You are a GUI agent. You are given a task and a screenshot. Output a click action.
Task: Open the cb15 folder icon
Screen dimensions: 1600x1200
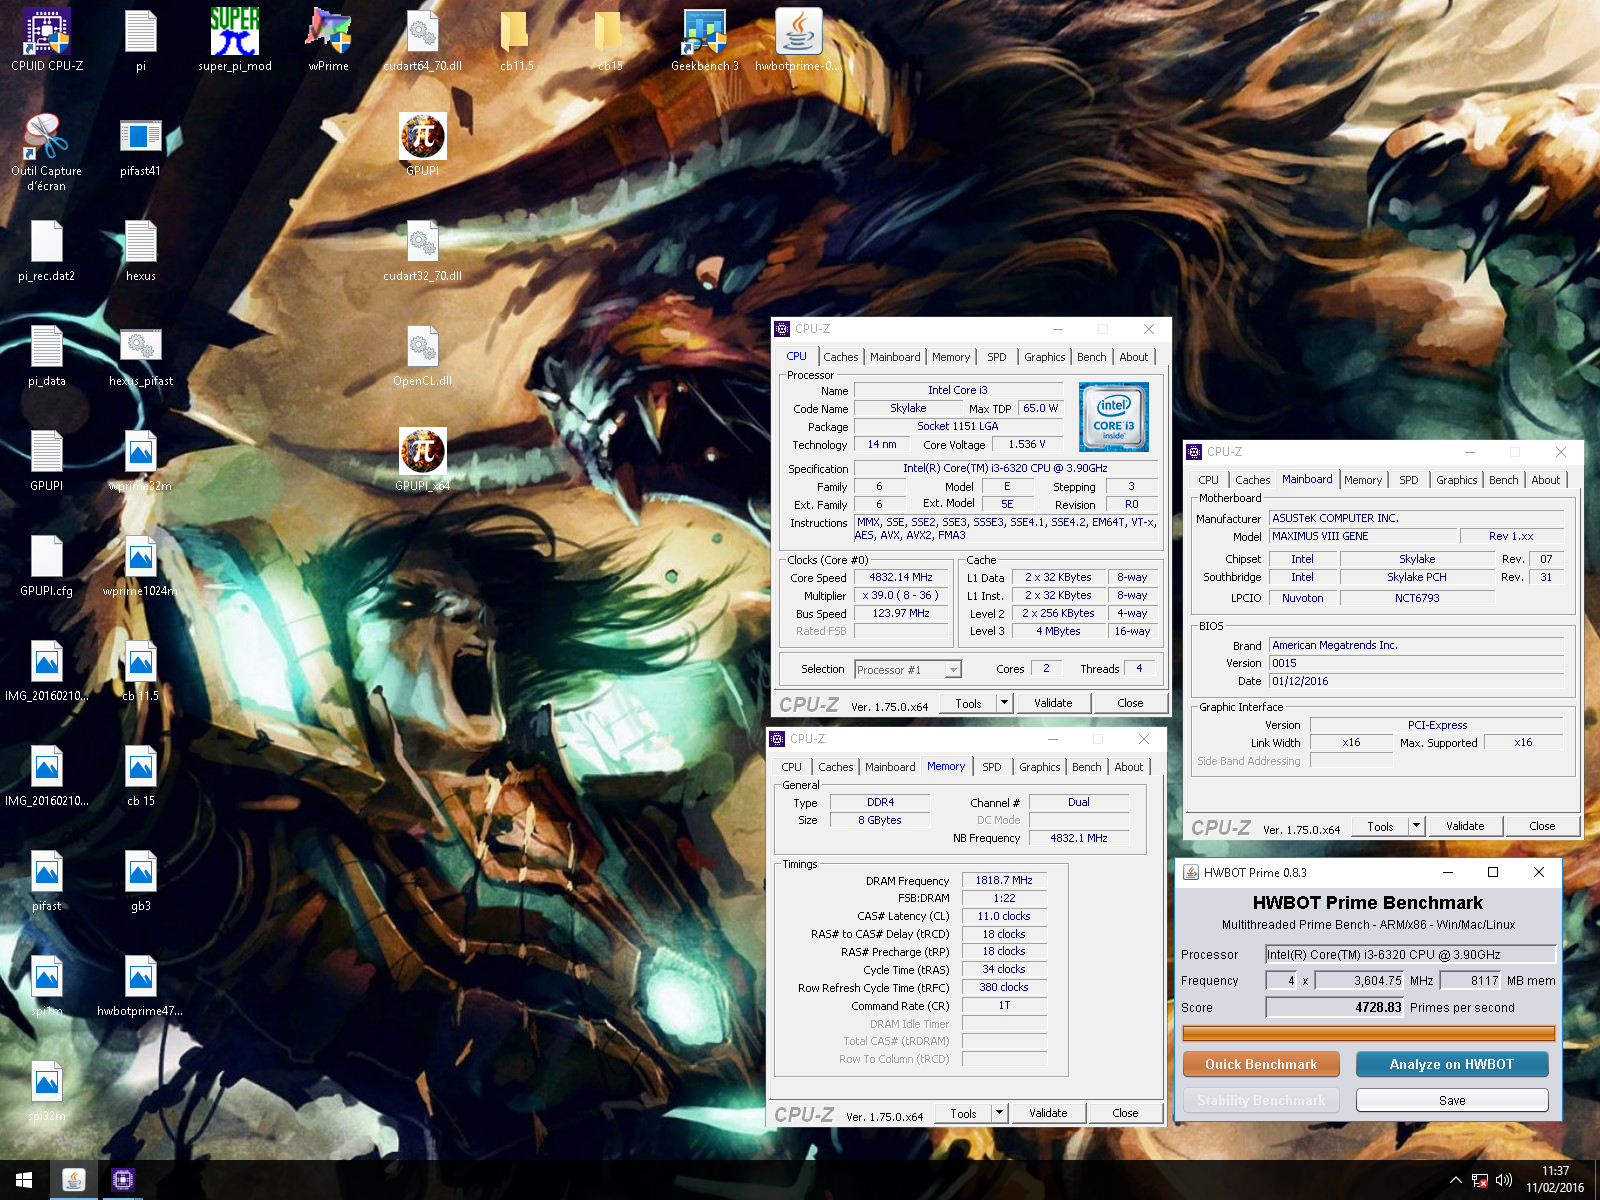610,40
